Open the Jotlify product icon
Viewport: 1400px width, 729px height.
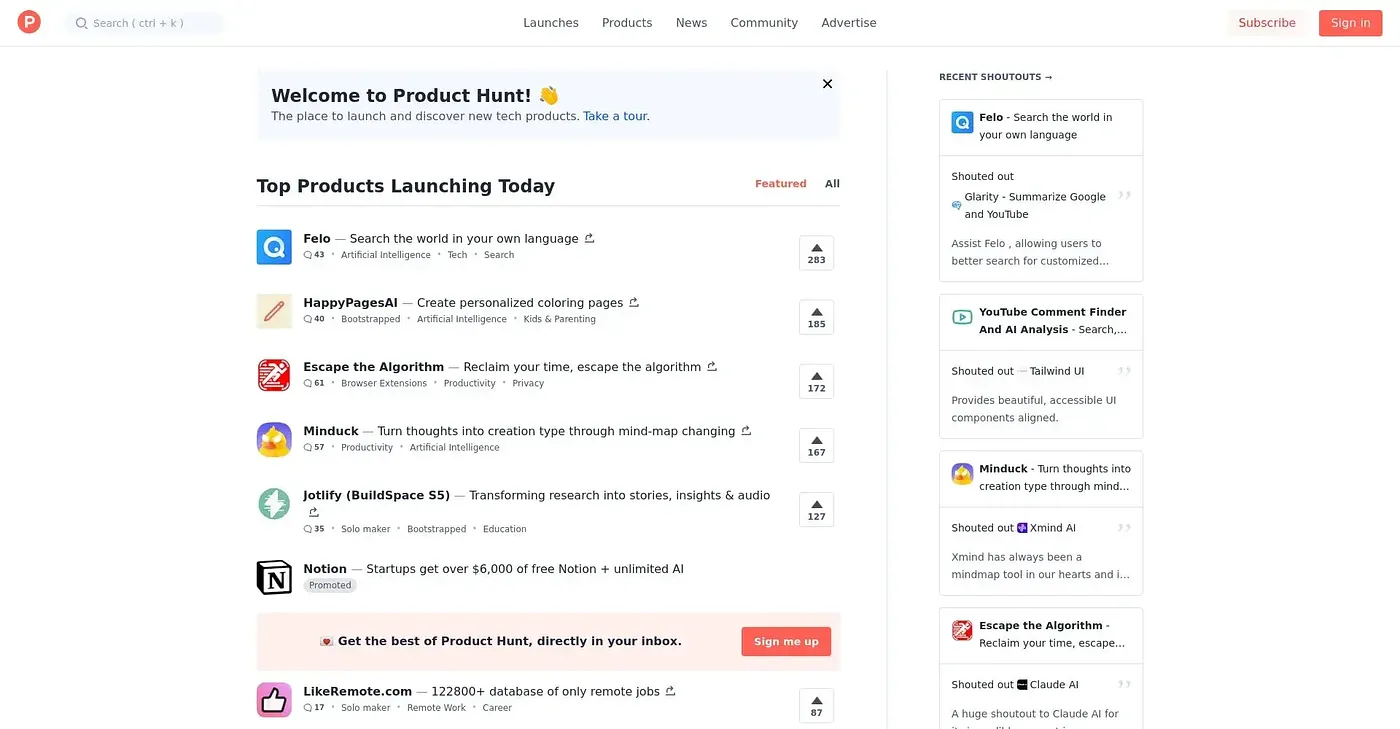pyautogui.click(x=274, y=503)
